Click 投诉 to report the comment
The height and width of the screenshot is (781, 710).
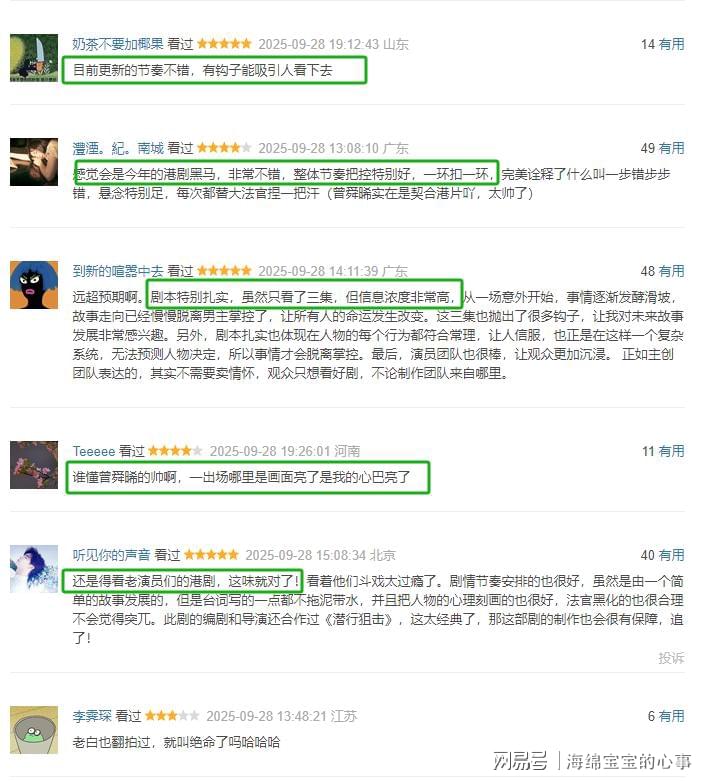click(671, 658)
